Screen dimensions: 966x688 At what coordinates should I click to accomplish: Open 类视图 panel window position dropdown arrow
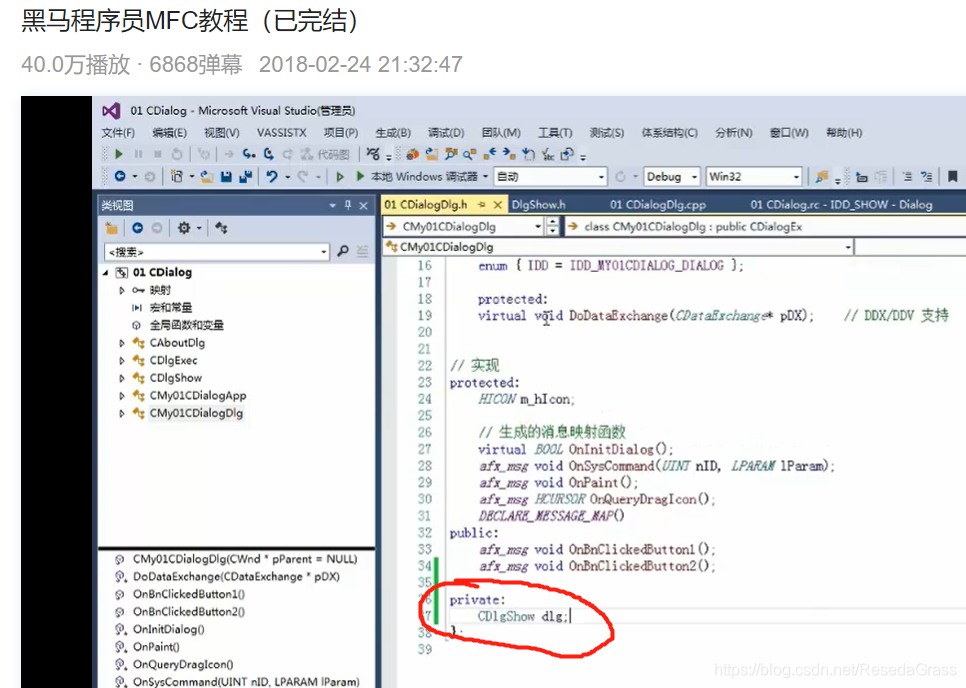click(x=333, y=205)
